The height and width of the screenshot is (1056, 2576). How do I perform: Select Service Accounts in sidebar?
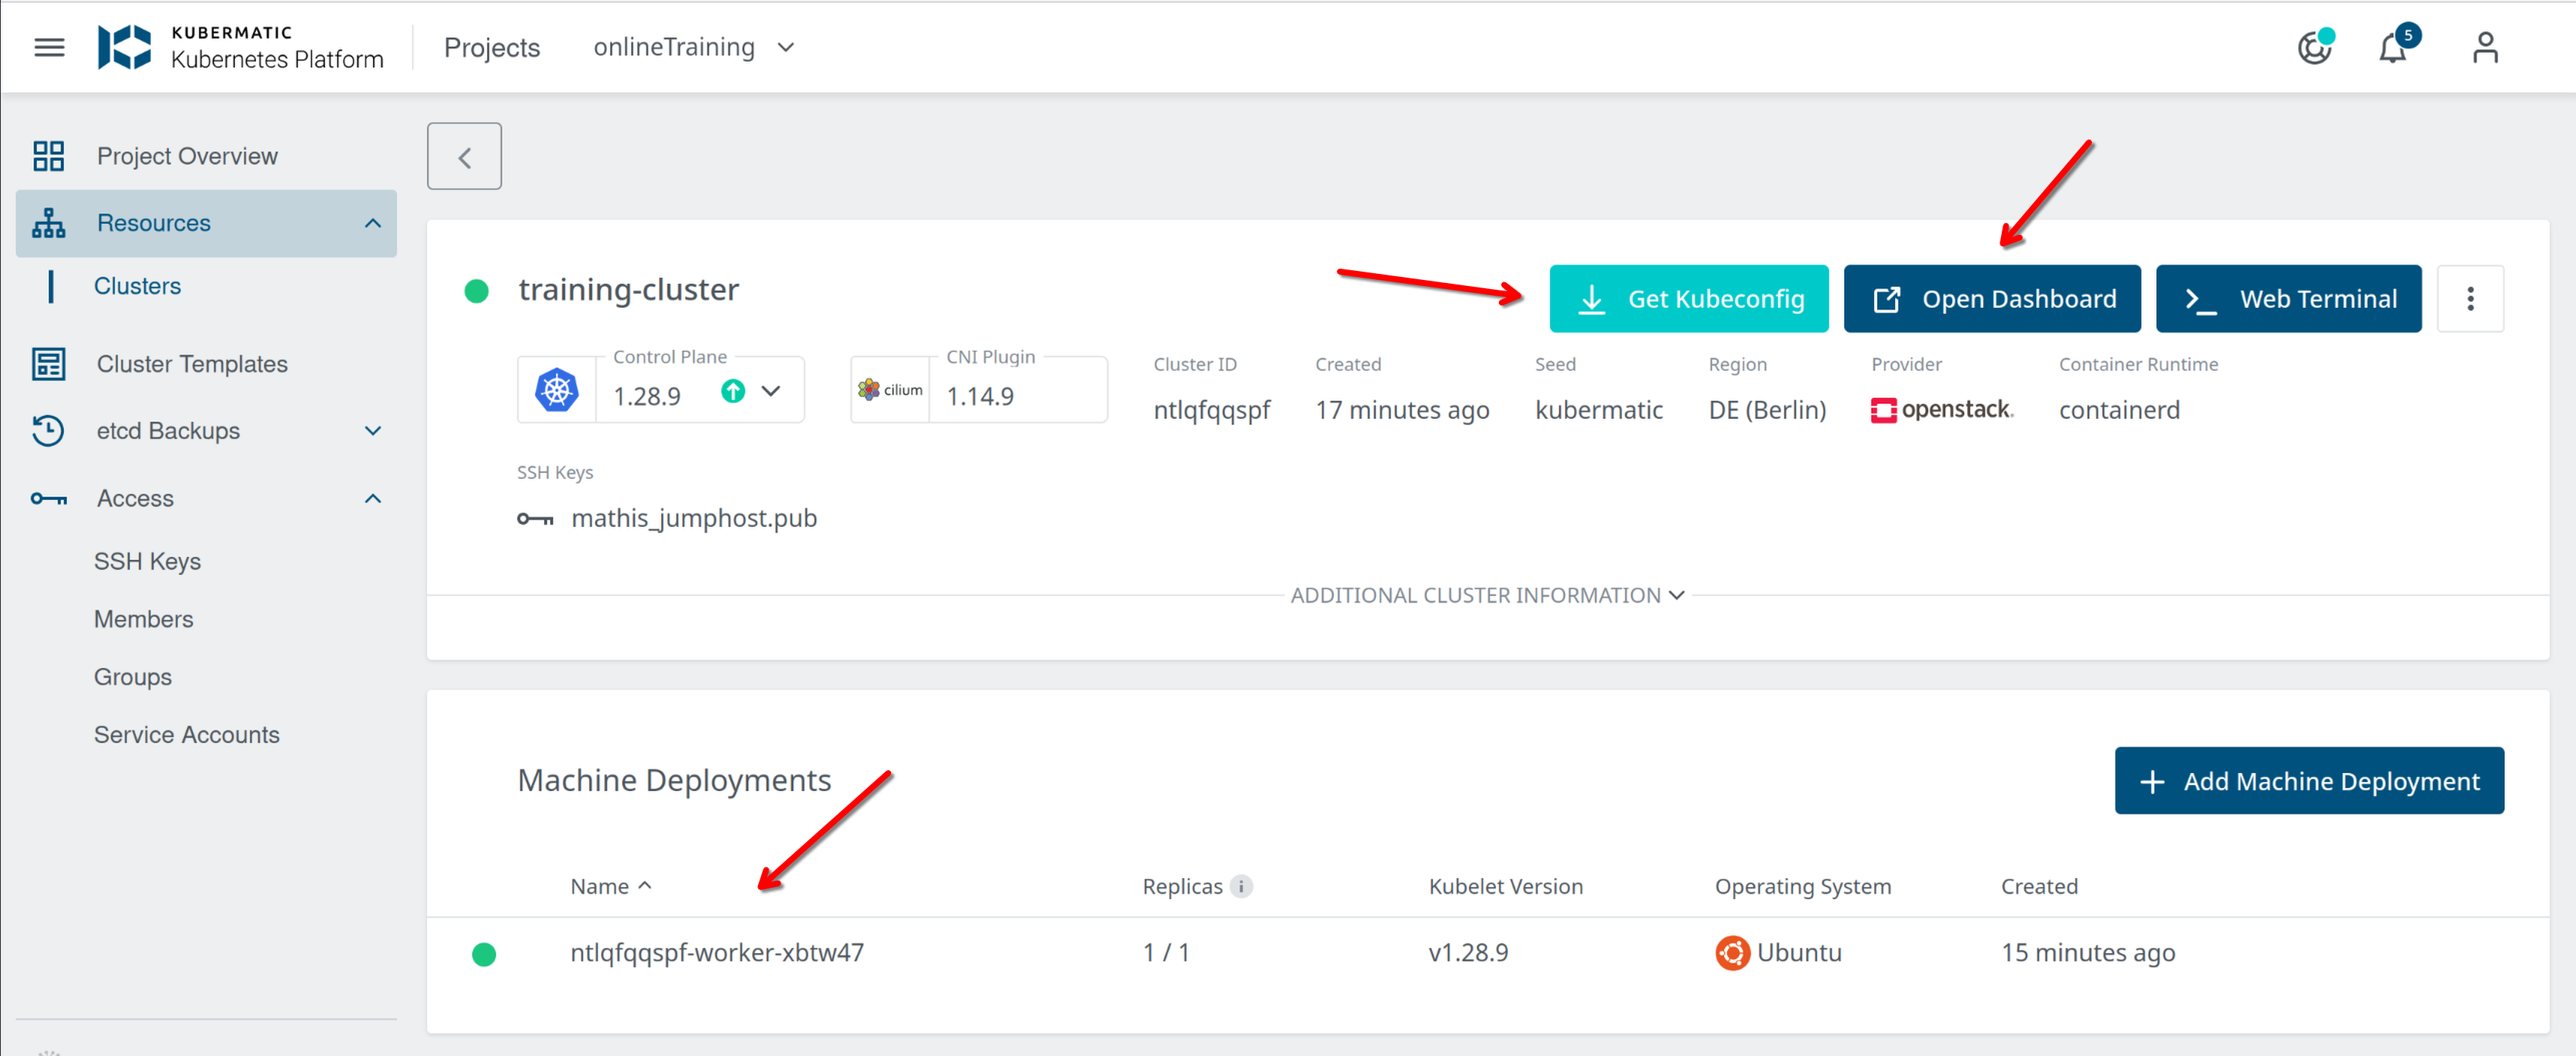186,734
